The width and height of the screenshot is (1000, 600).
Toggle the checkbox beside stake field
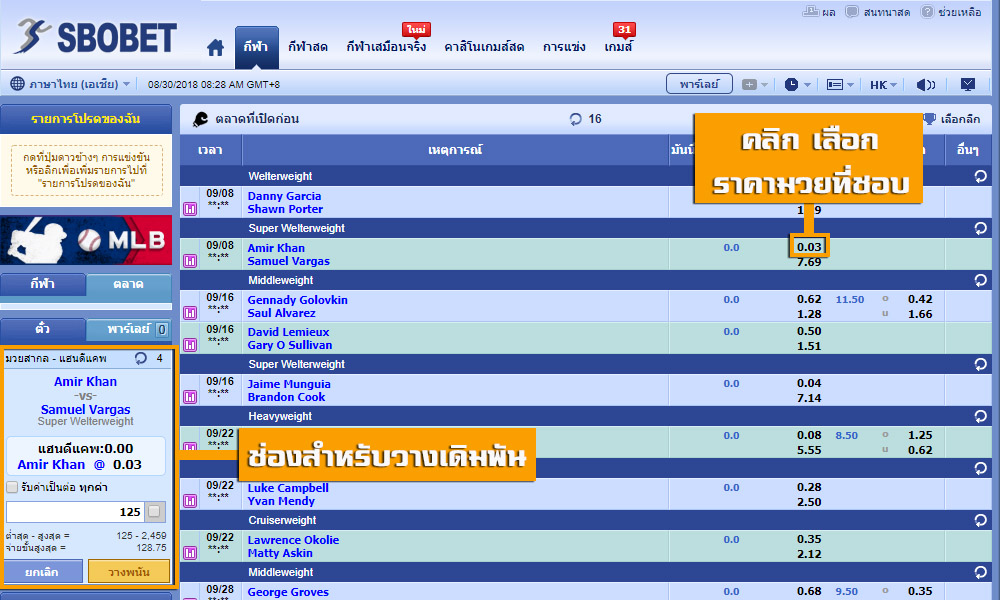[x=154, y=511]
